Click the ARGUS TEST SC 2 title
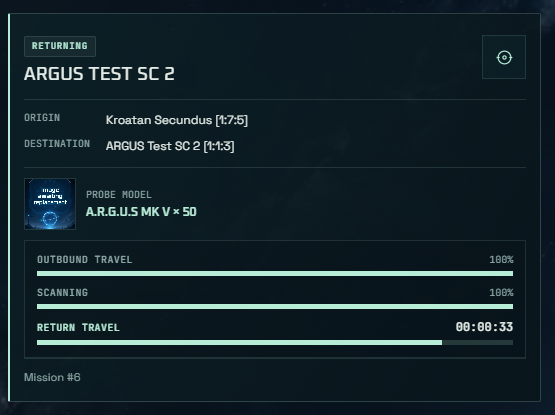The image size is (555, 415). [99, 74]
